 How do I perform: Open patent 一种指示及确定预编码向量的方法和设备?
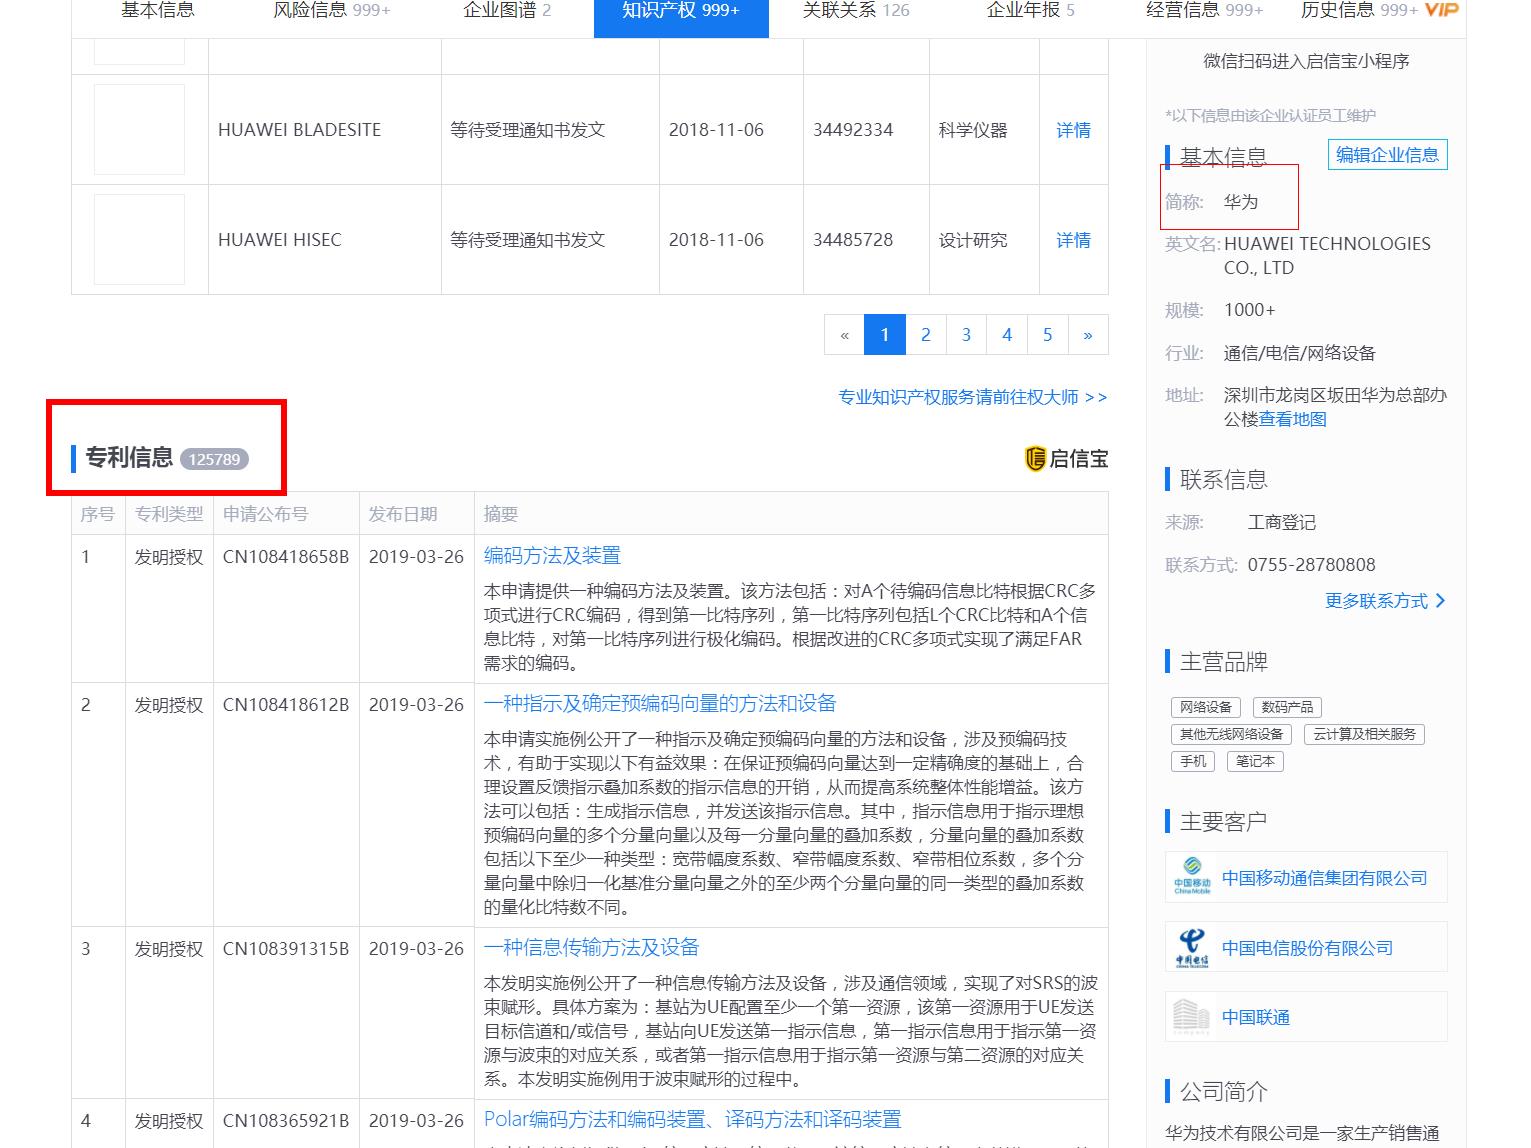click(660, 703)
